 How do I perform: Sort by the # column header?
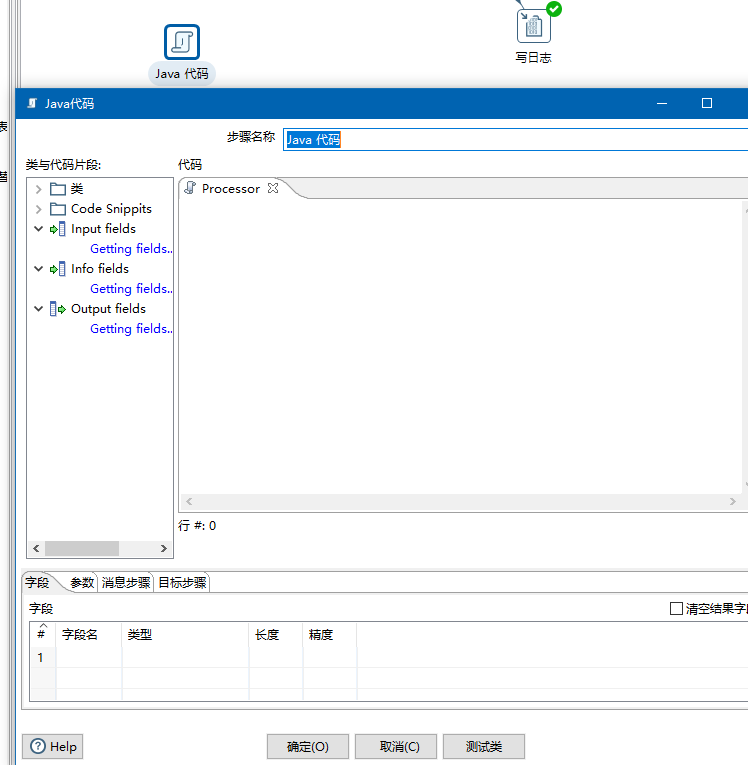coord(42,634)
